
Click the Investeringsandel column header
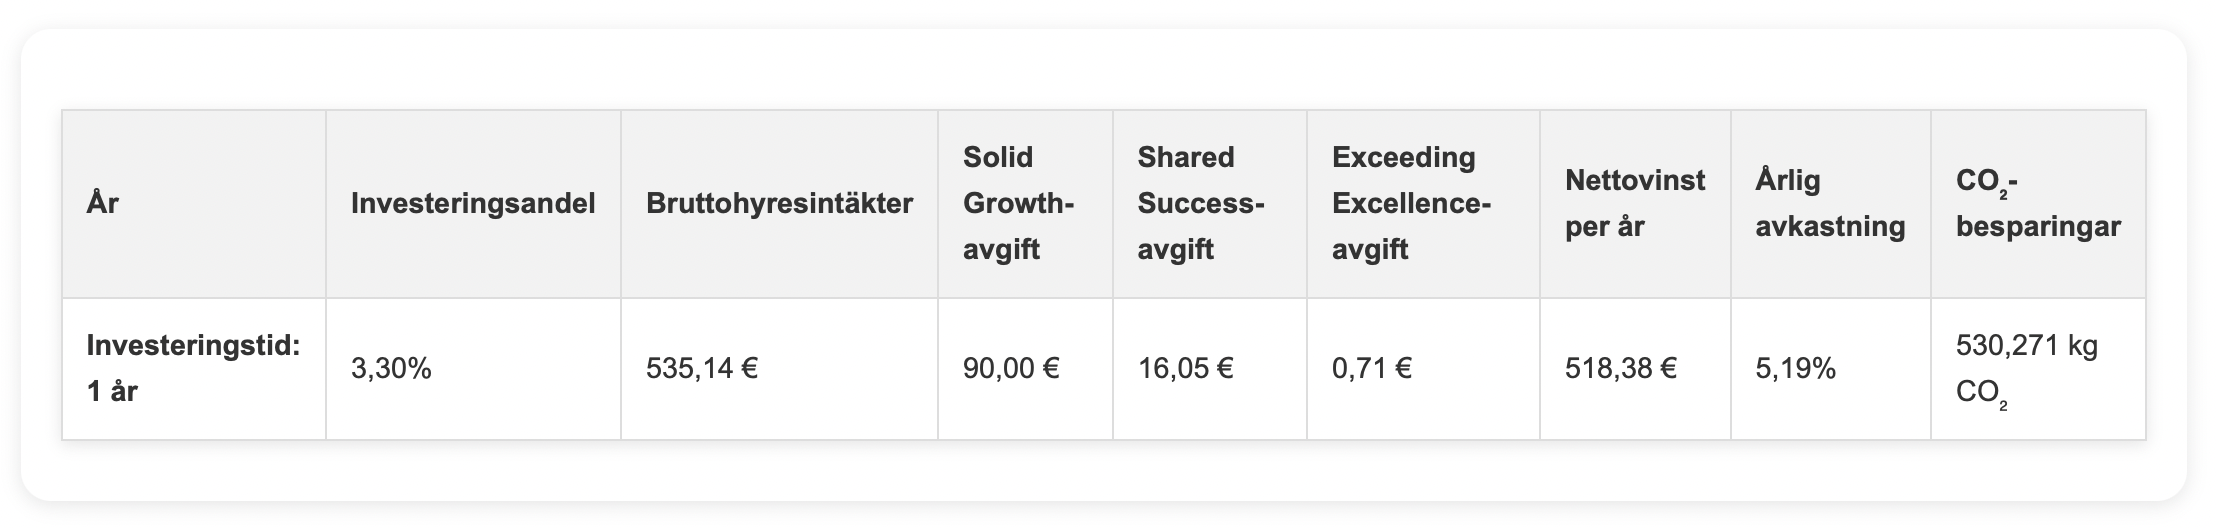[473, 204]
